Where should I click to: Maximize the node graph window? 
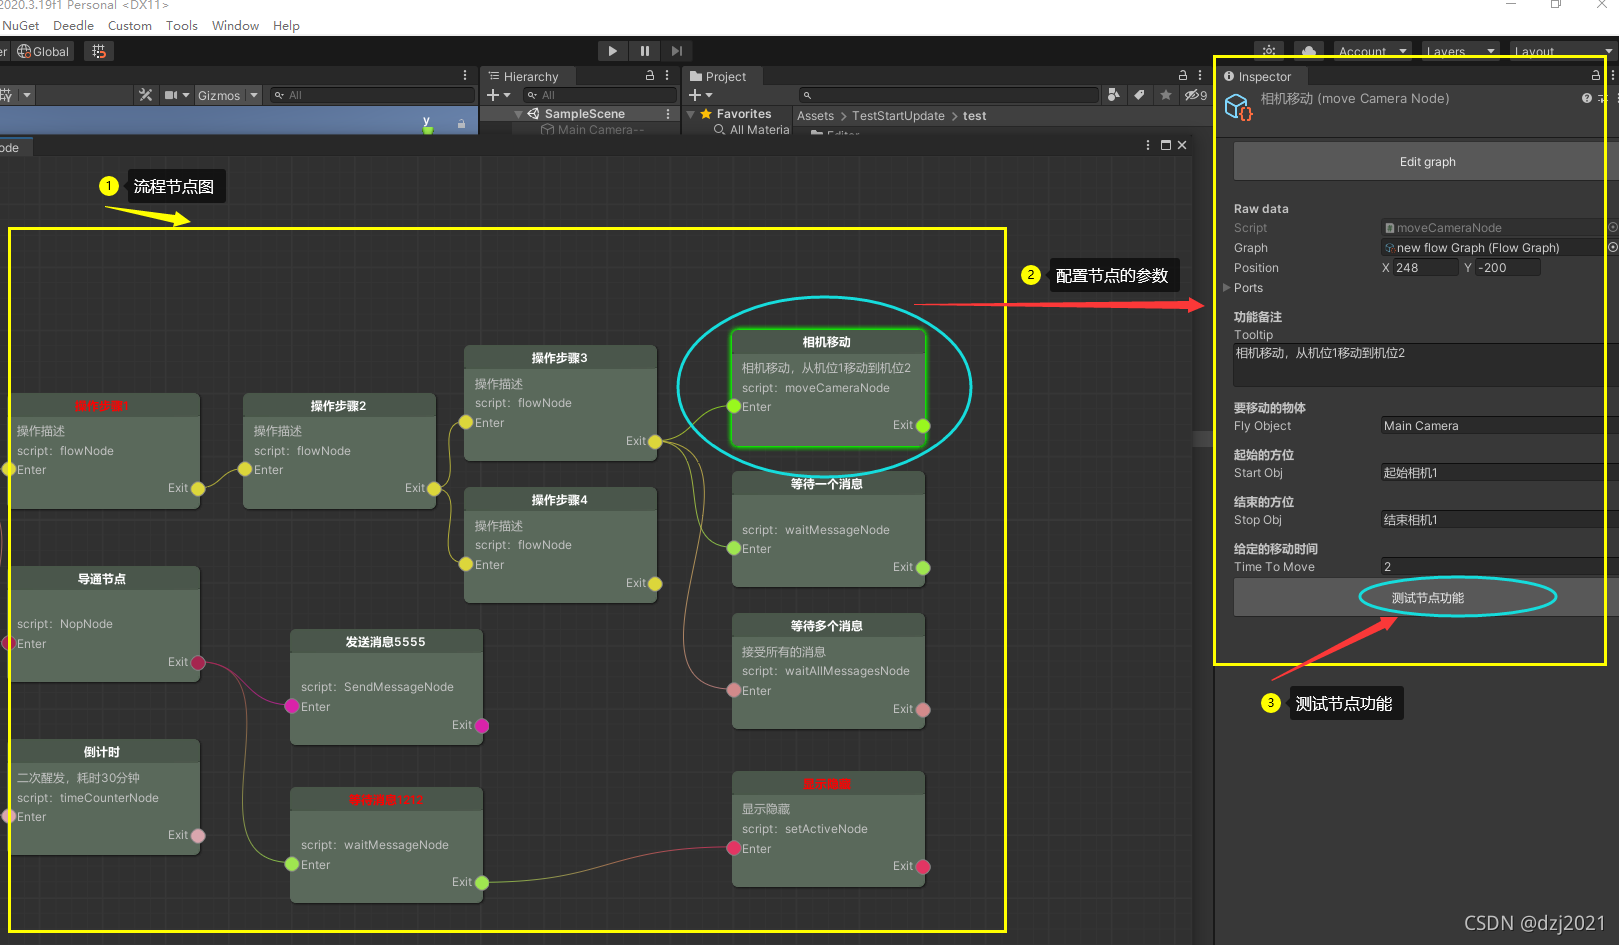coord(1165,145)
